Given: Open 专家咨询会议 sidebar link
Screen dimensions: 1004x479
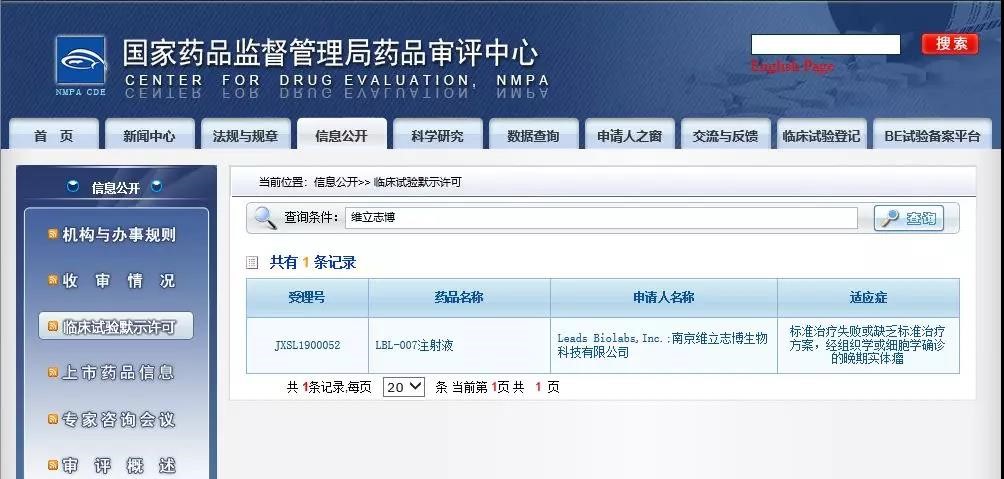Looking at the screenshot, I should pos(118,419).
